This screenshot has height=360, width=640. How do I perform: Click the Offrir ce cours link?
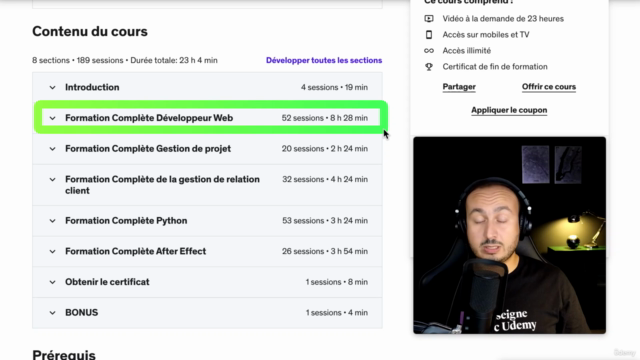click(x=549, y=87)
